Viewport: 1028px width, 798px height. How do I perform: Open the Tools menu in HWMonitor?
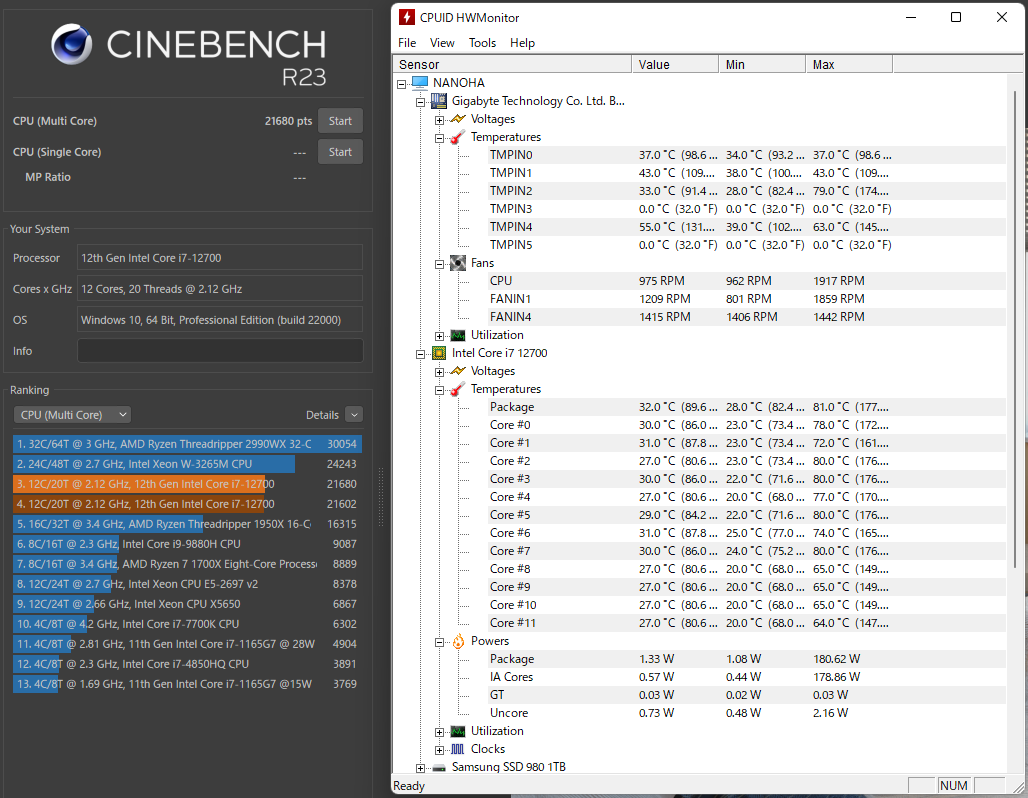[482, 43]
